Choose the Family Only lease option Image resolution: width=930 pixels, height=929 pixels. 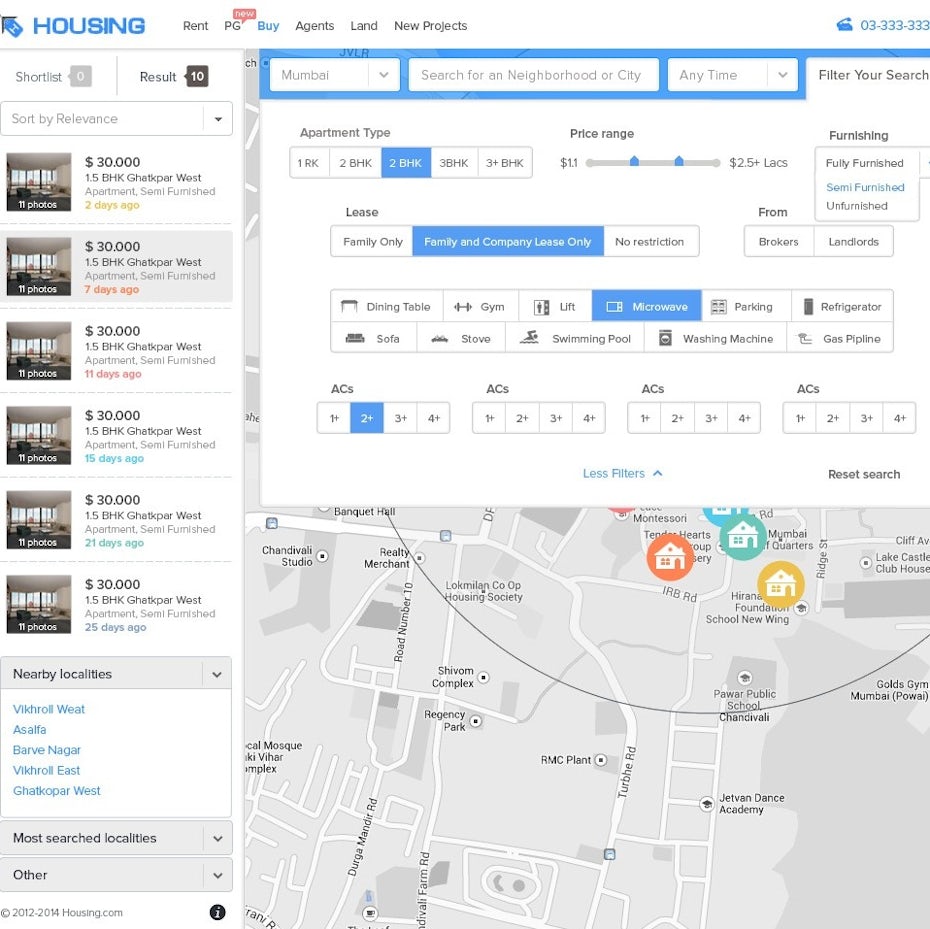click(x=372, y=242)
